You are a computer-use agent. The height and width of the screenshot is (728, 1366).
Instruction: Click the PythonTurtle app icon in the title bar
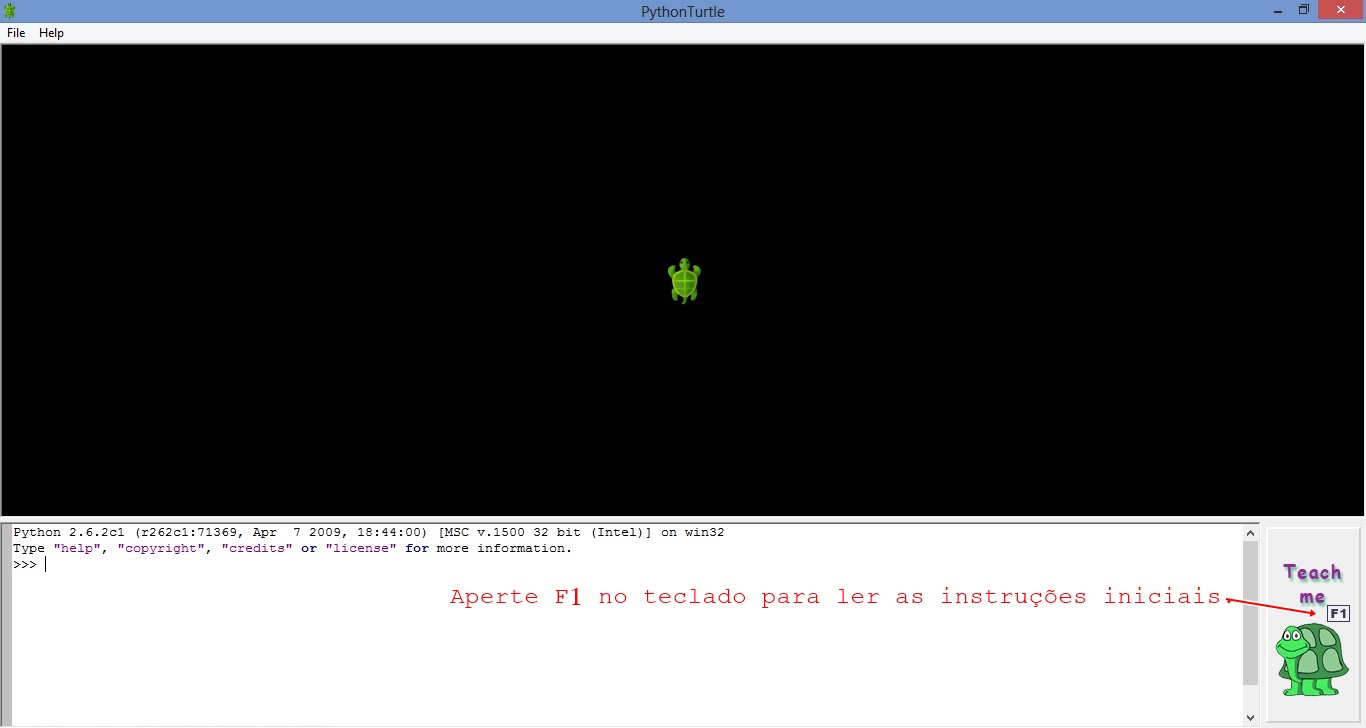(x=10, y=11)
